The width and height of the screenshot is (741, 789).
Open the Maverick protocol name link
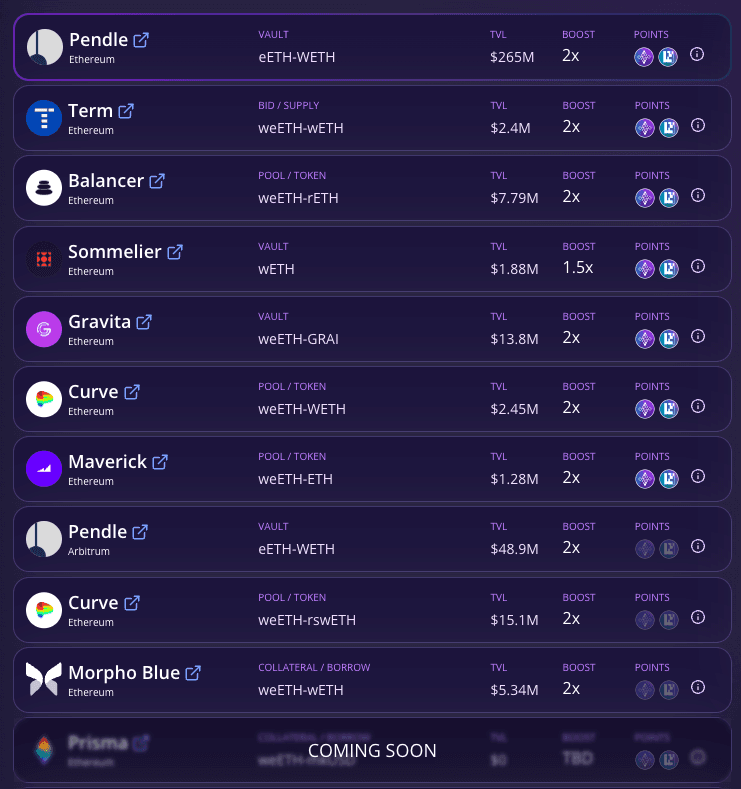(107, 462)
